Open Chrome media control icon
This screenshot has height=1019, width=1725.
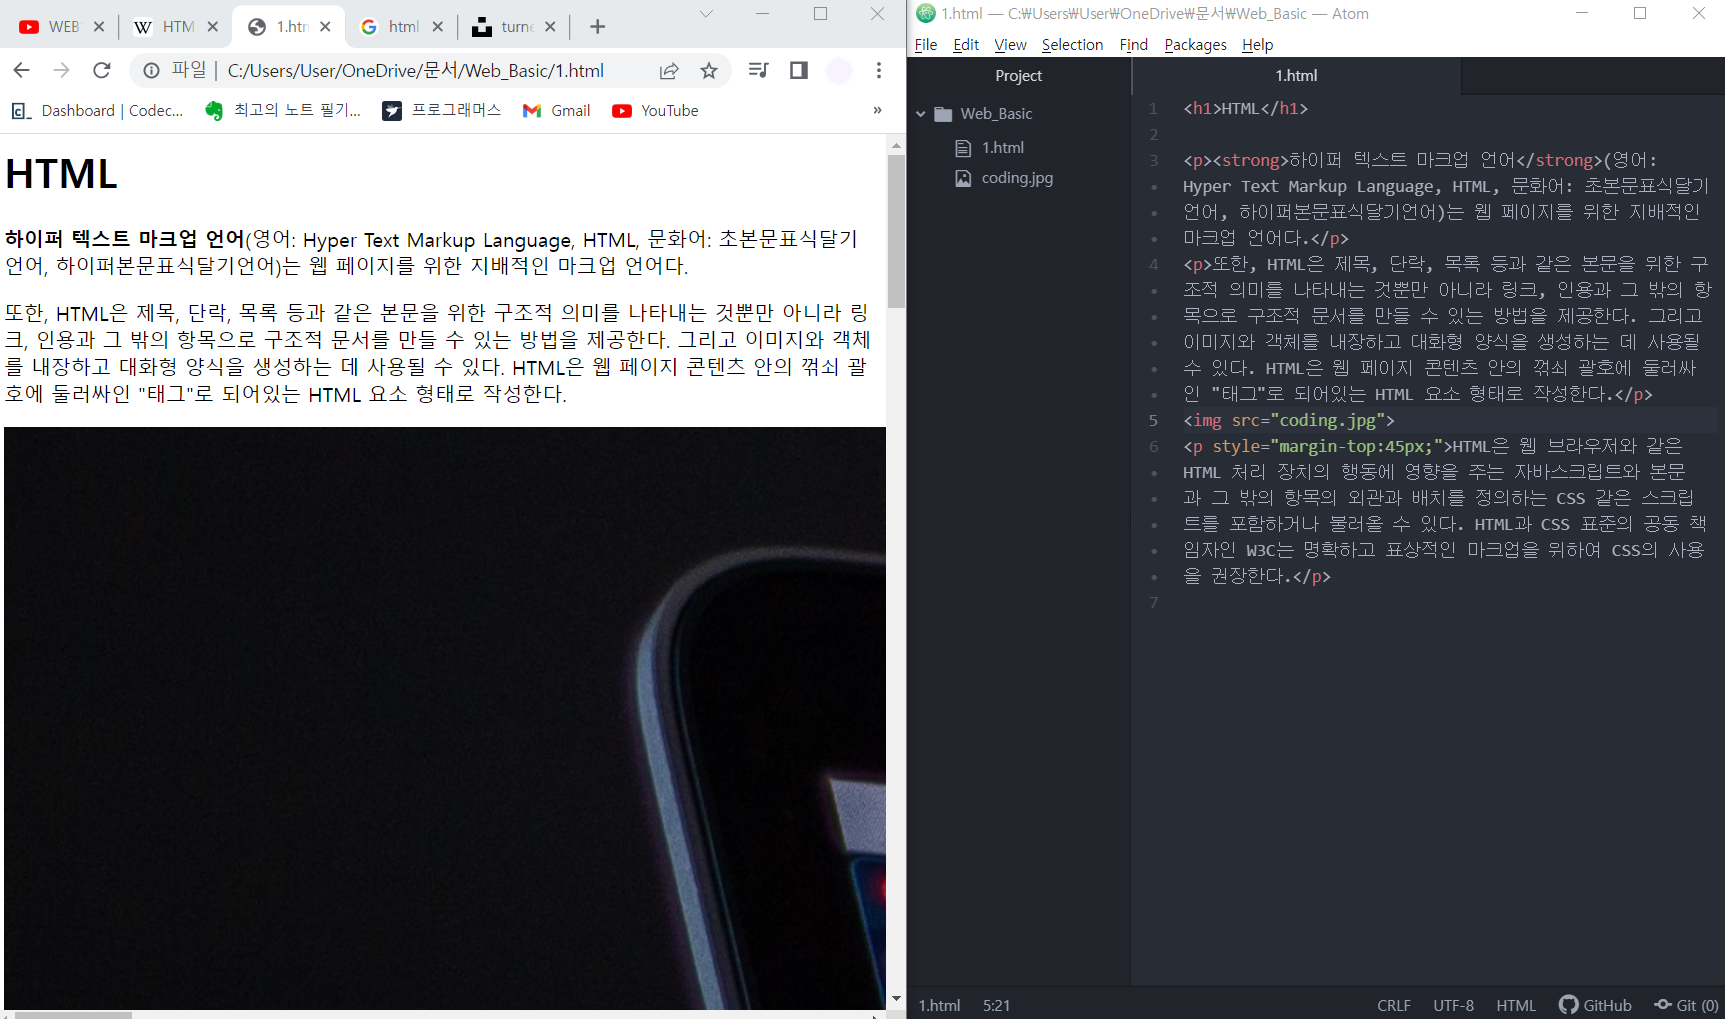click(x=759, y=70)
